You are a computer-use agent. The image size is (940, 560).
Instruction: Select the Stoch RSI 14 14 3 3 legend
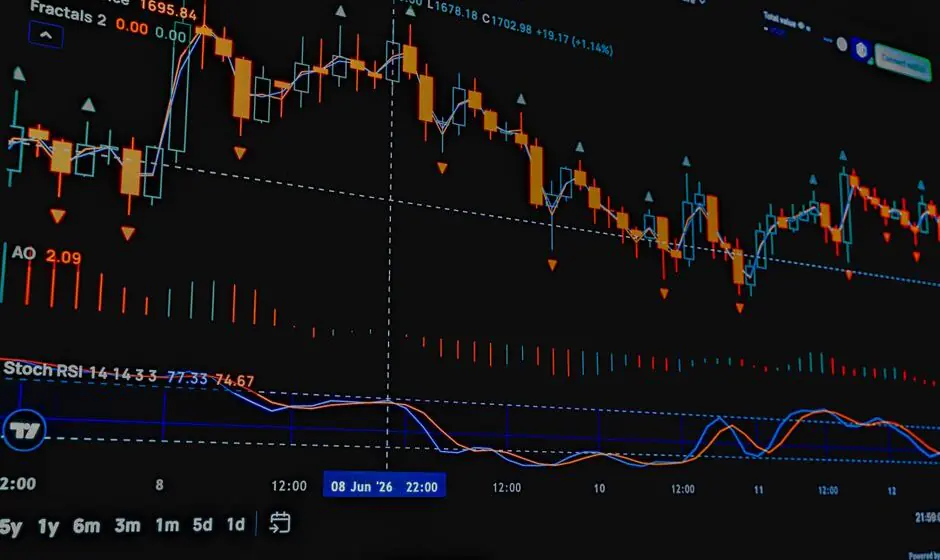[x=80, y=372]
